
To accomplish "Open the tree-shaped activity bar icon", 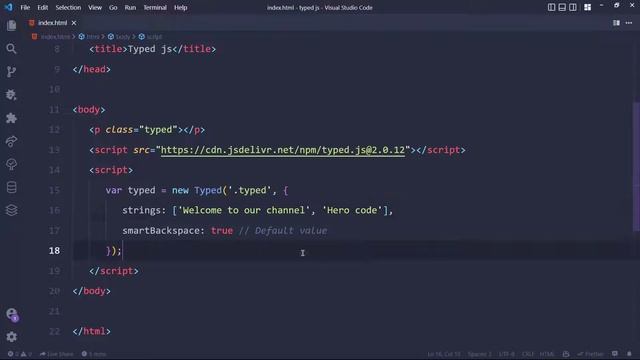I will (x=11, y=164).
